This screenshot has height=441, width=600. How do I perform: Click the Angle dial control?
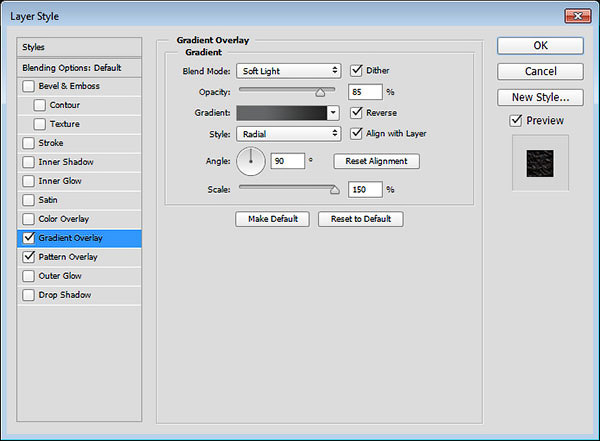coord(251,161)
